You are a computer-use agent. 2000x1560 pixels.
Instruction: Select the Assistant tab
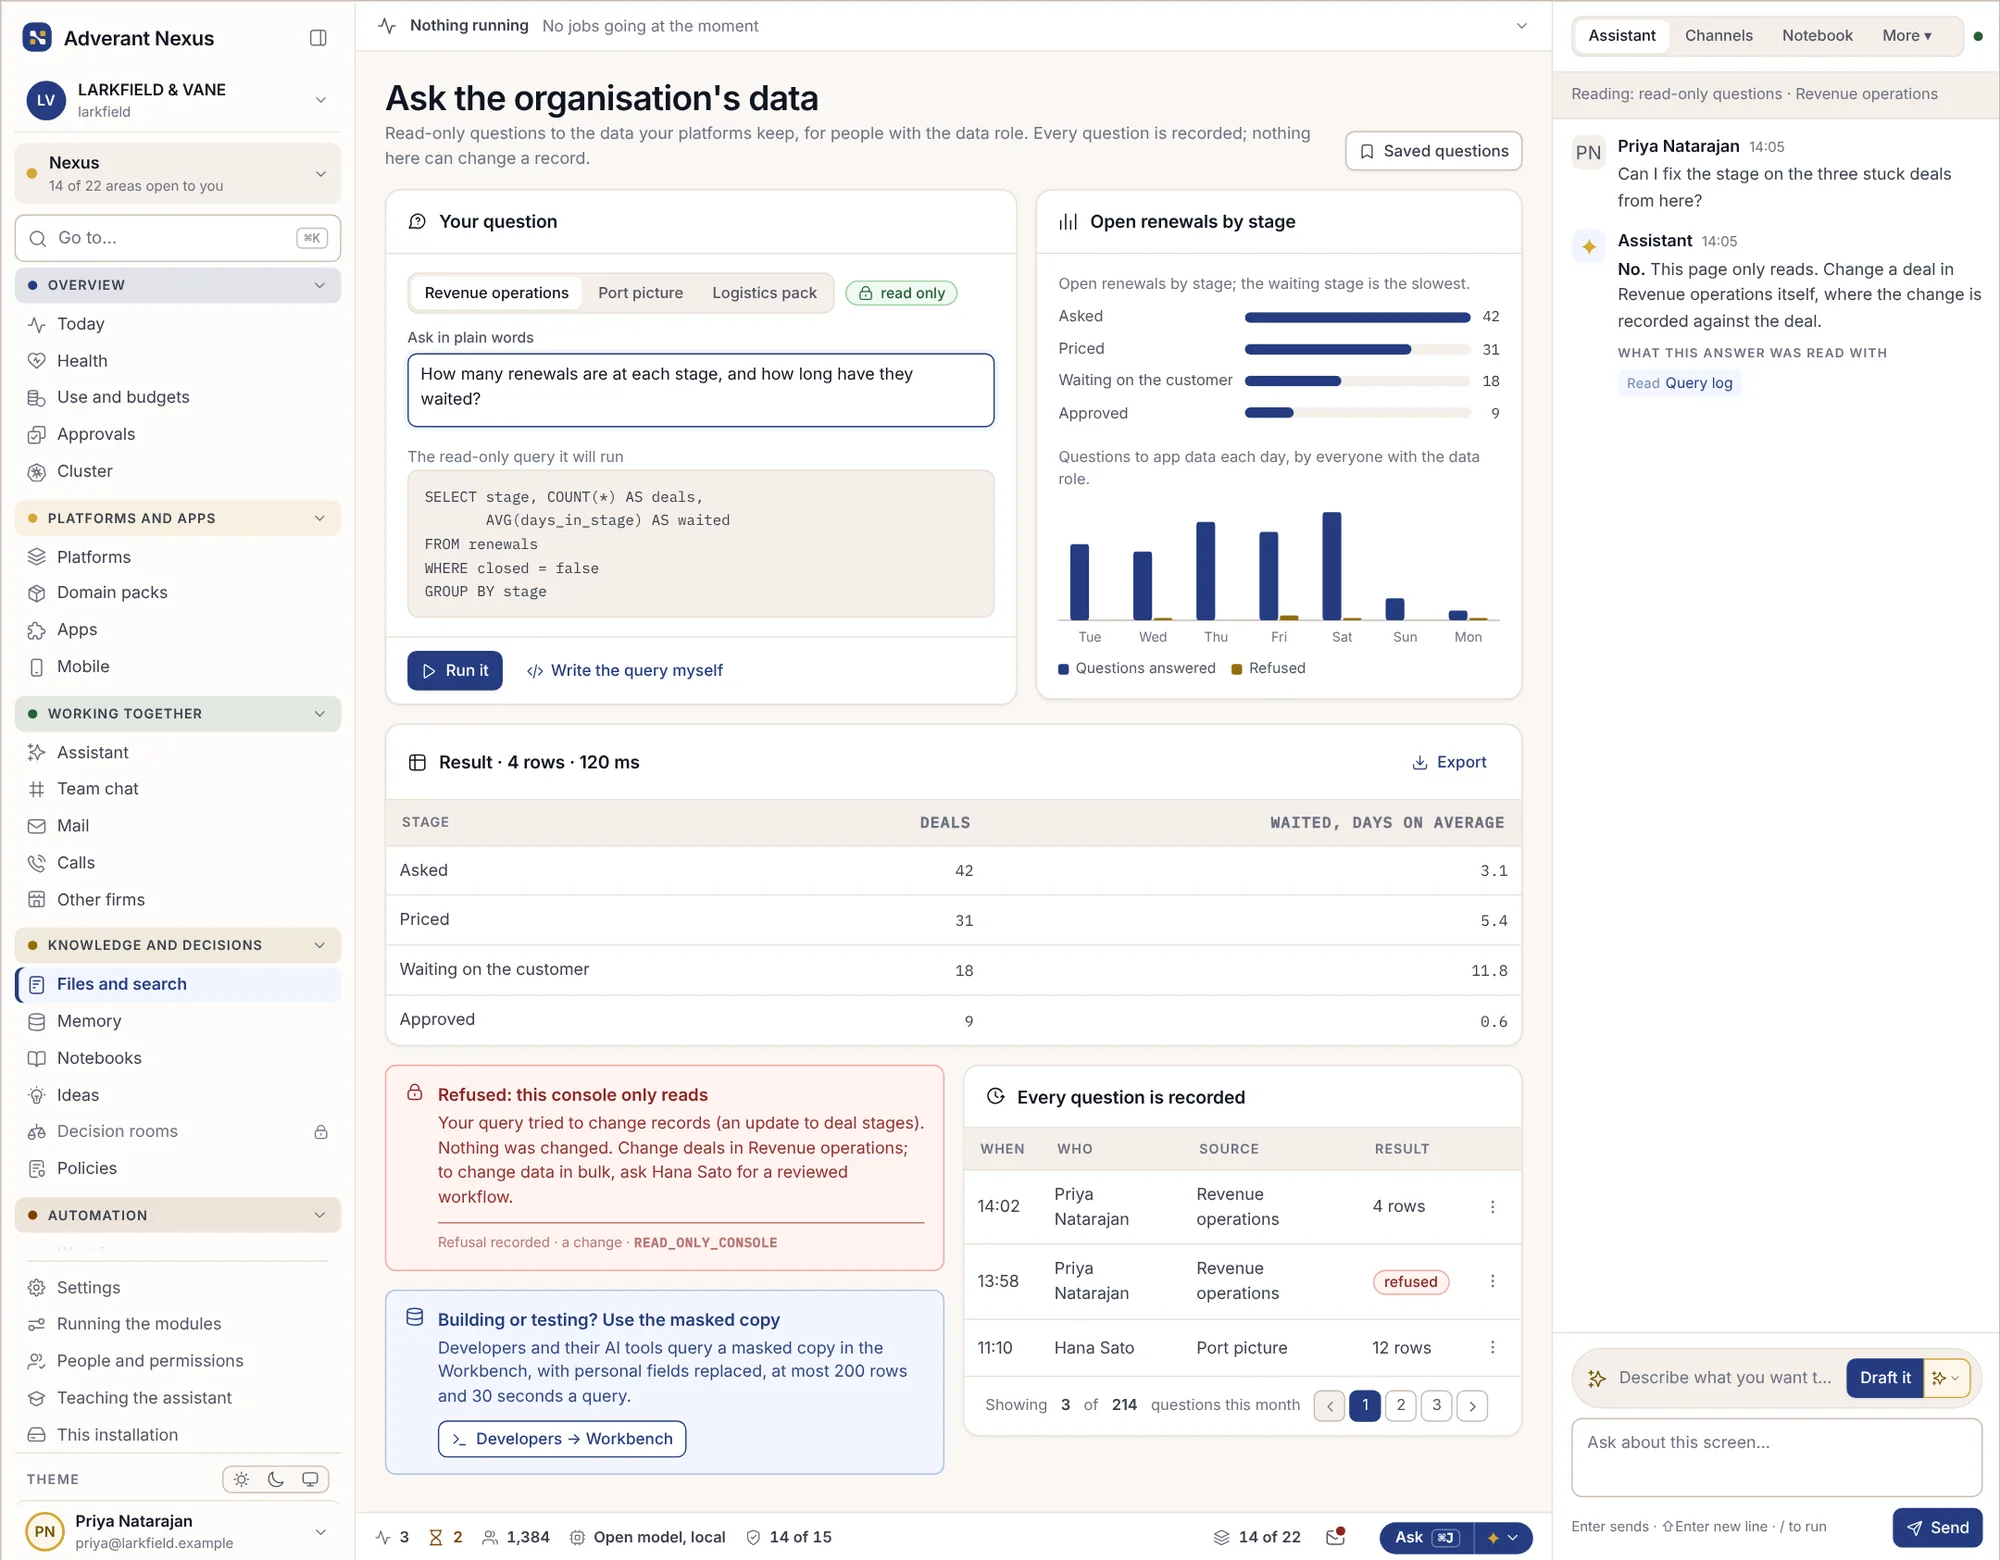click(x=1621, y=36)
